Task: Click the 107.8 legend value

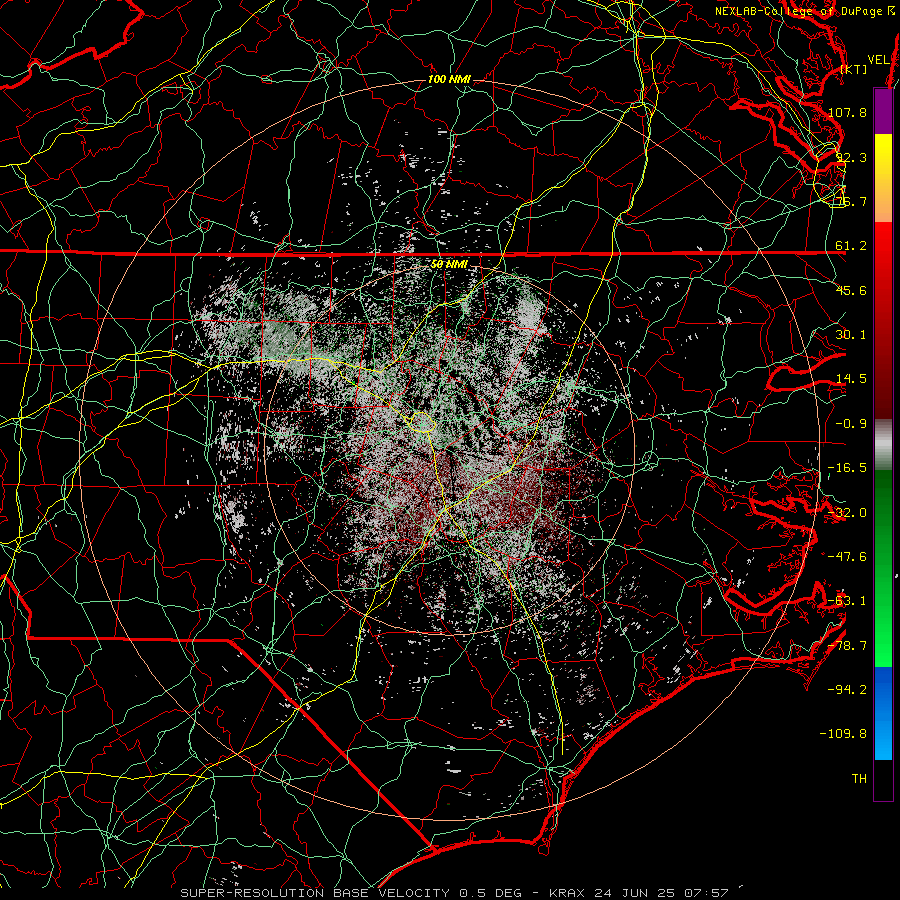Action: pyautogui.click(x=848, y=112)
